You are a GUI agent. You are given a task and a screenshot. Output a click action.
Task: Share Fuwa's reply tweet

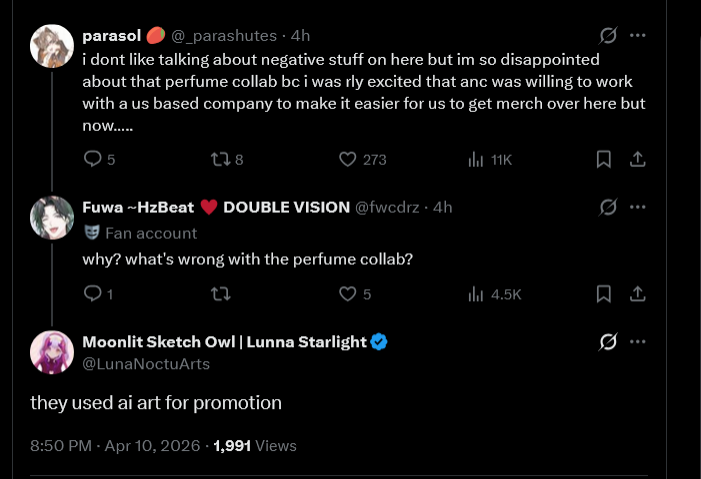[x=637, y=294]
